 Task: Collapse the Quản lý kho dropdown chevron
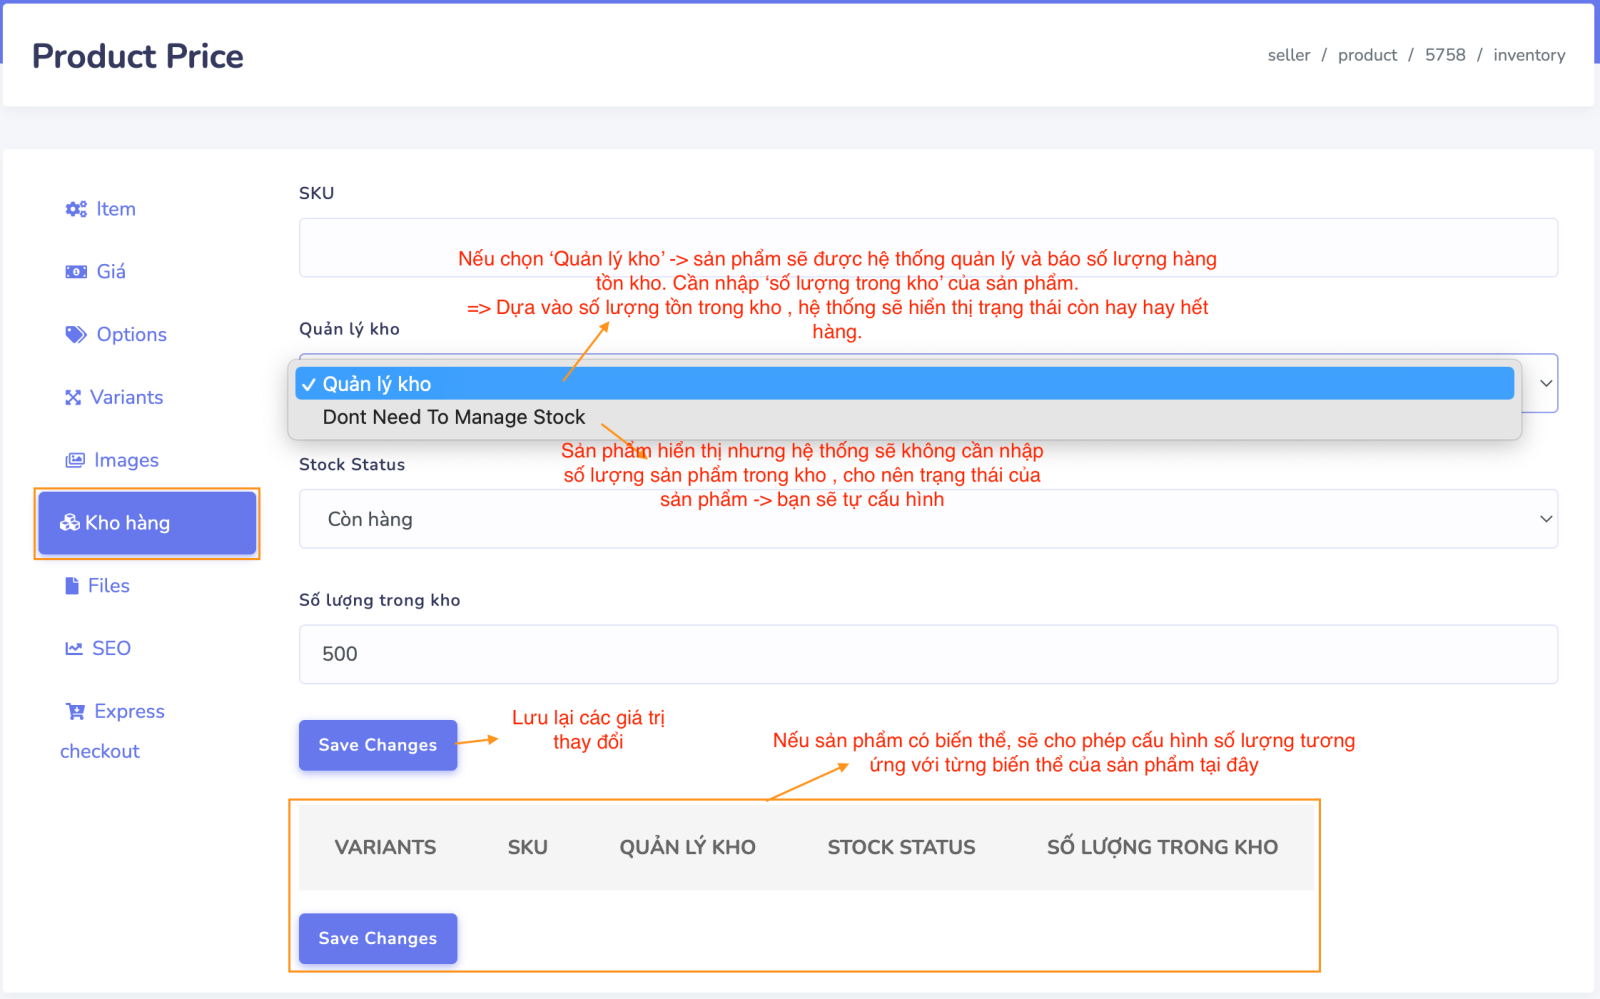[1545, 384]
